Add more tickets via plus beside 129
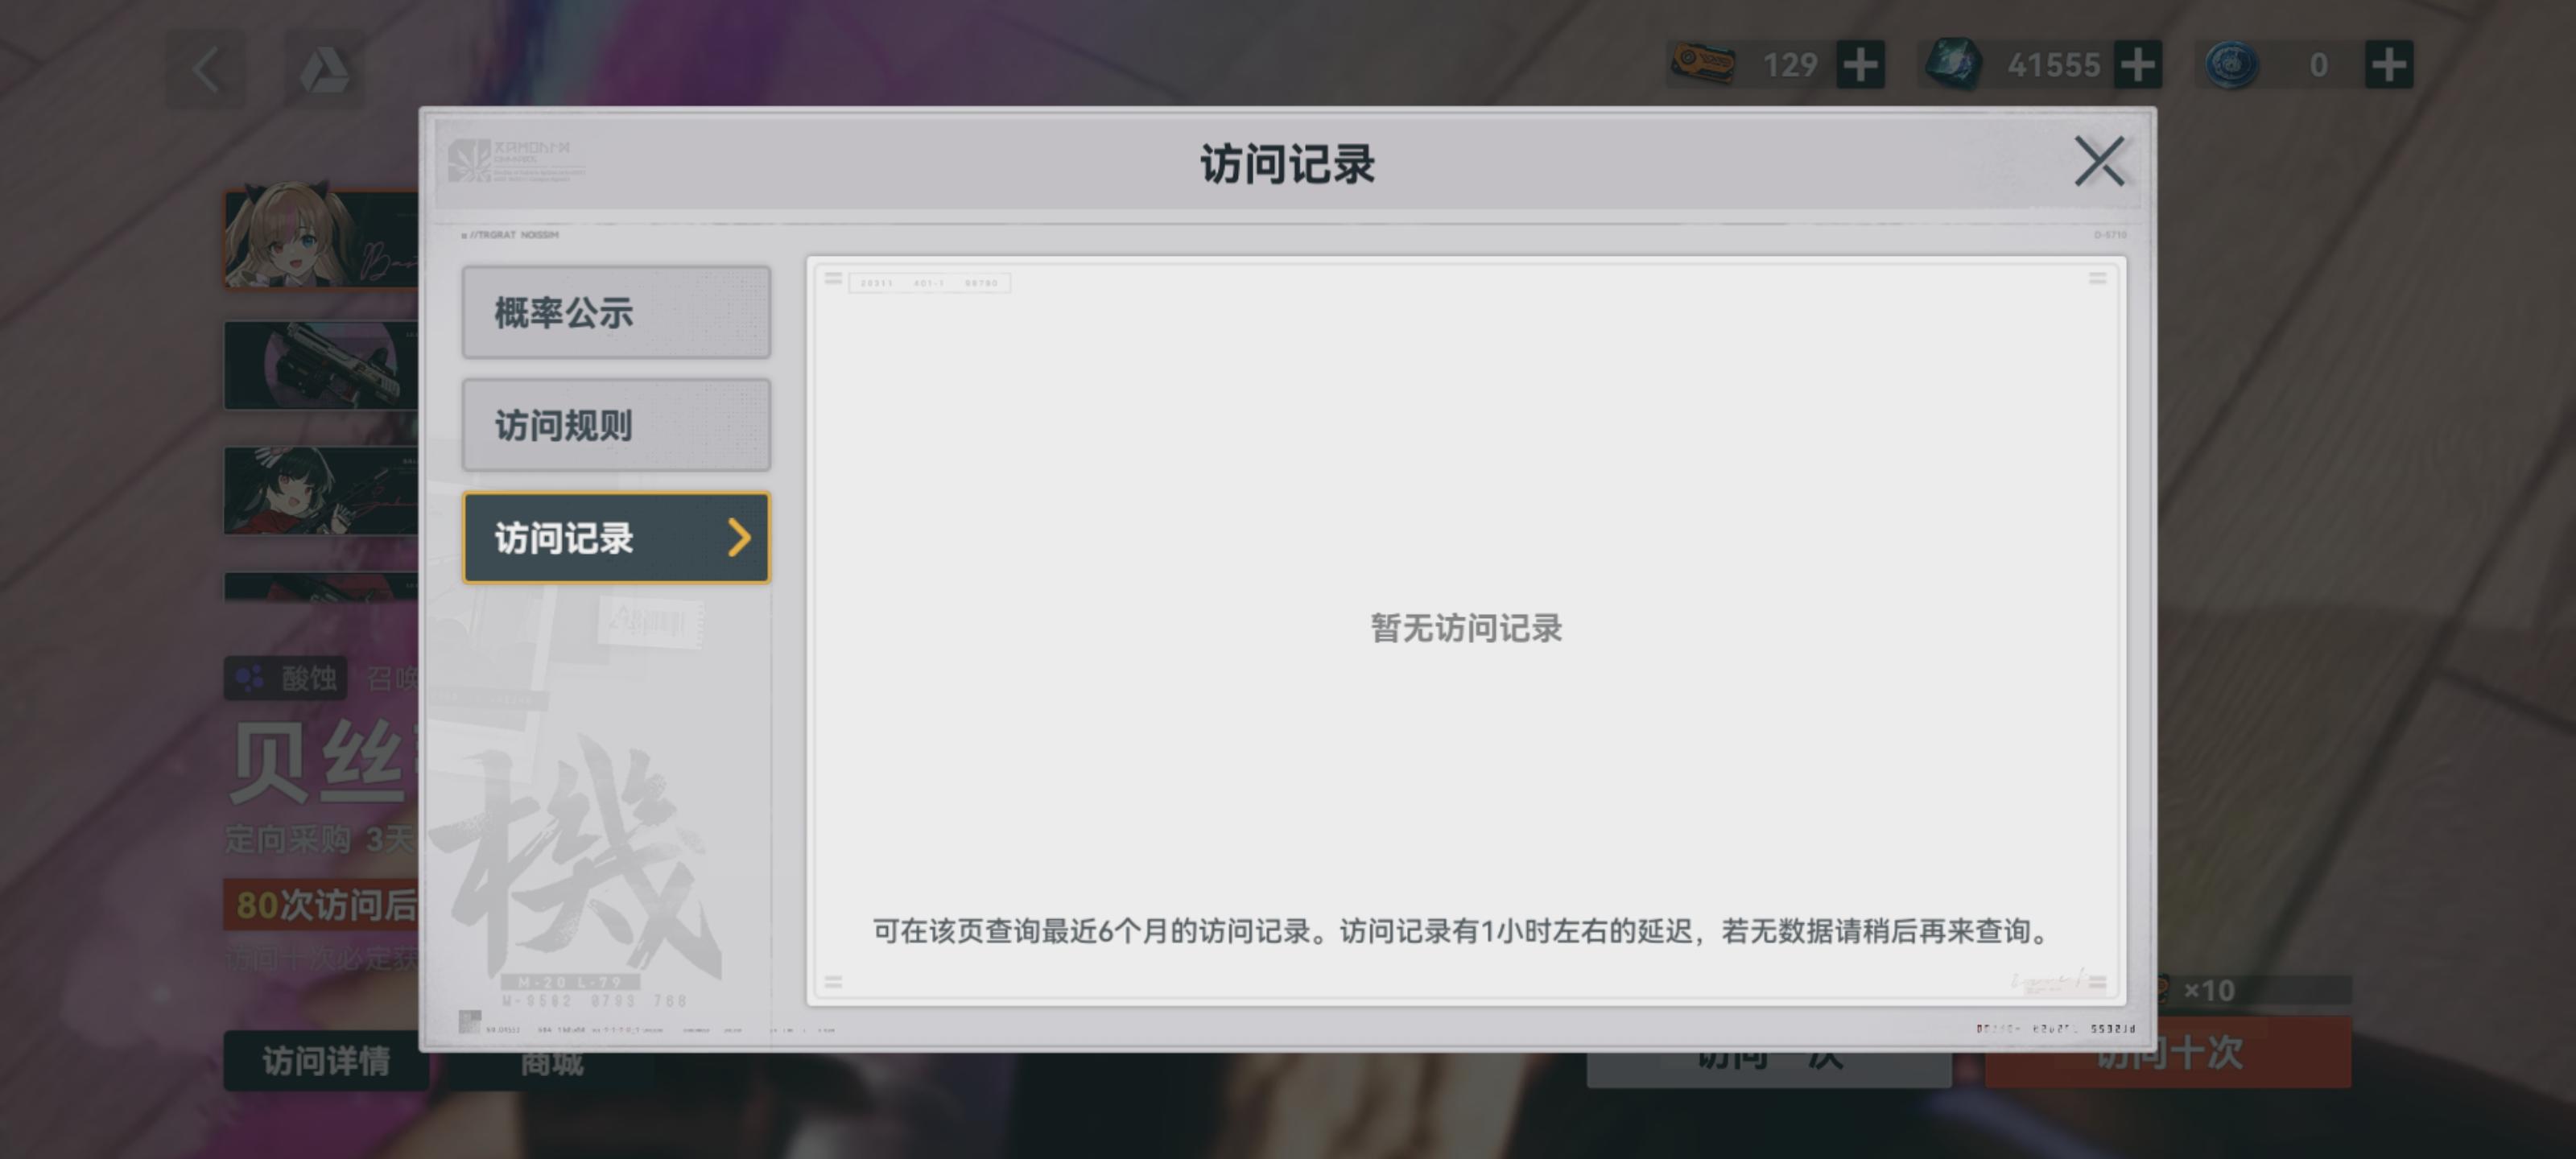Screen dimensions: 2576x1159 (x=1860, y=66)
